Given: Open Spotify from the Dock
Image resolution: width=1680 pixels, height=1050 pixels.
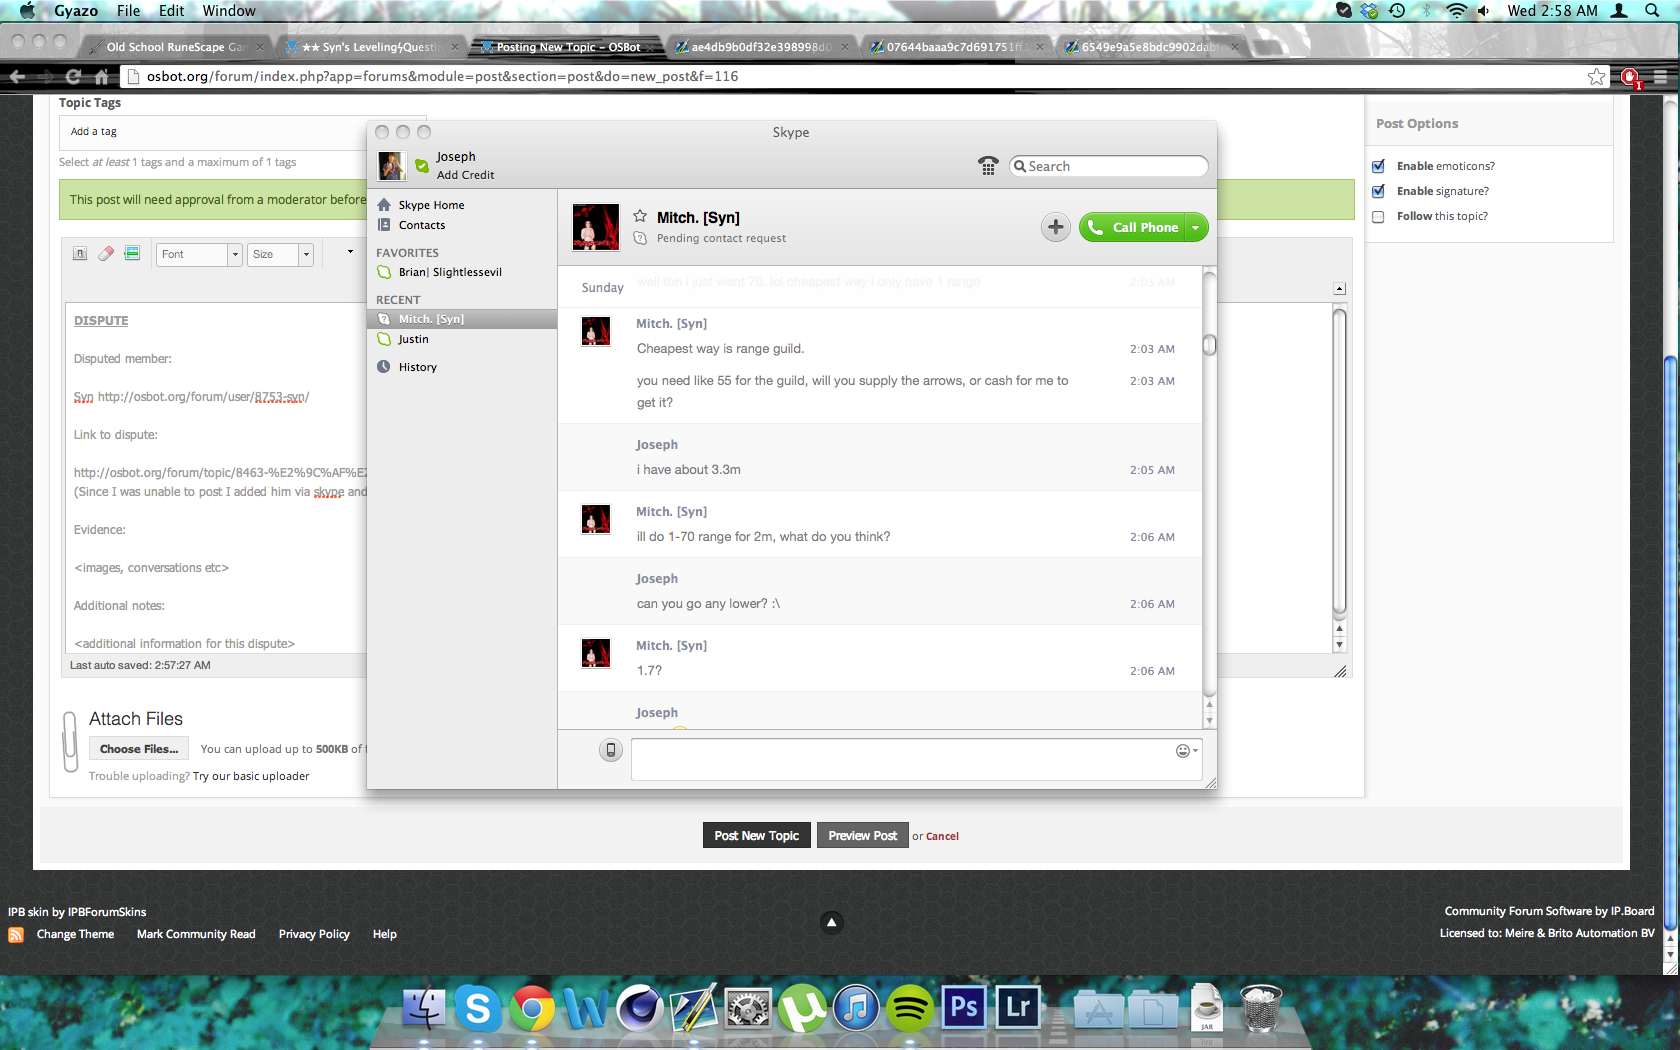Looking at the screenshot, I should (910, 1008).
